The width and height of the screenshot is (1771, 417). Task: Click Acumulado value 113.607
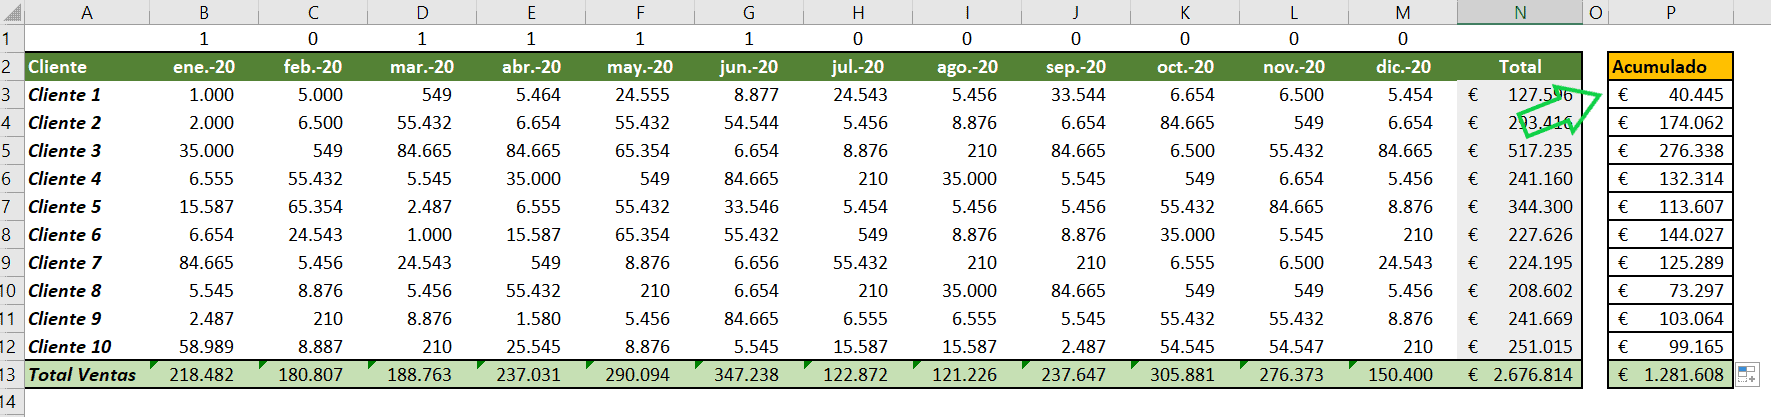1671,207
